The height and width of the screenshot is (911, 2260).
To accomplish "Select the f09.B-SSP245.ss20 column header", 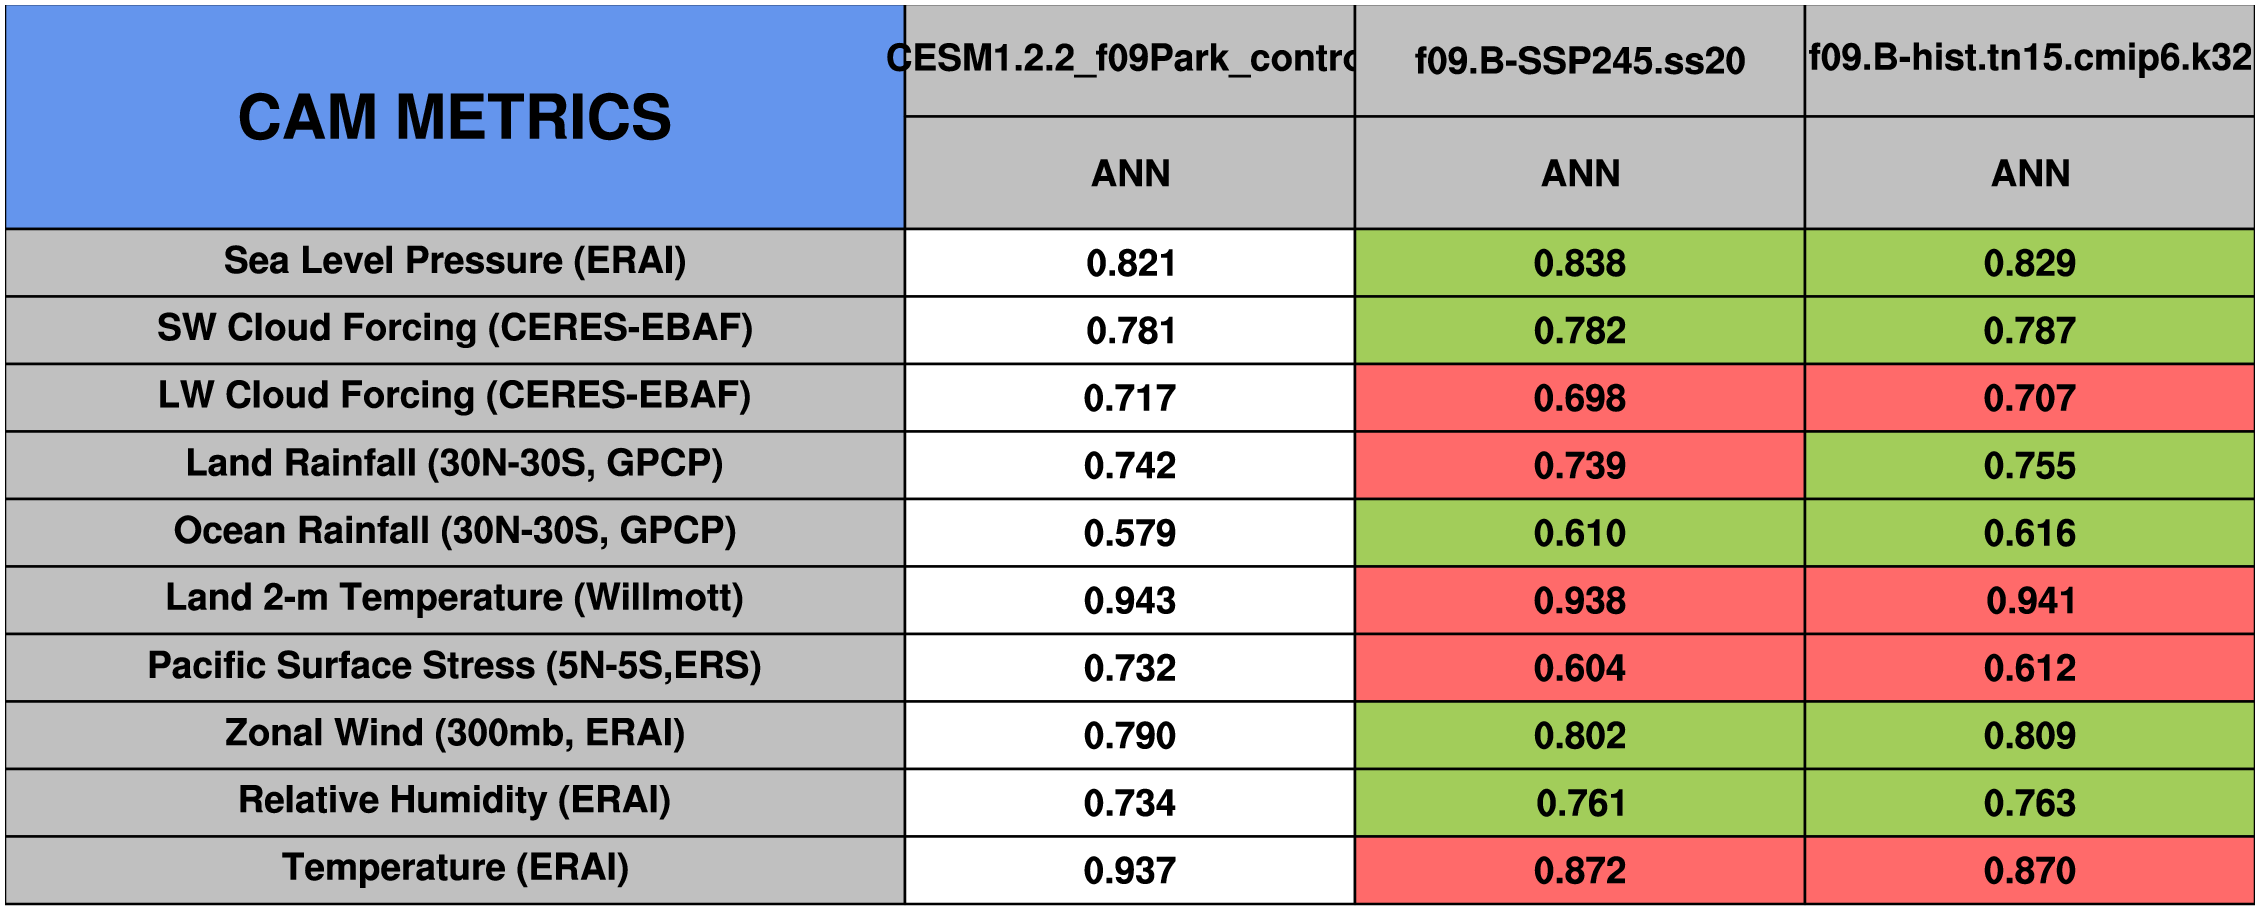I will tap(1580, 61).
